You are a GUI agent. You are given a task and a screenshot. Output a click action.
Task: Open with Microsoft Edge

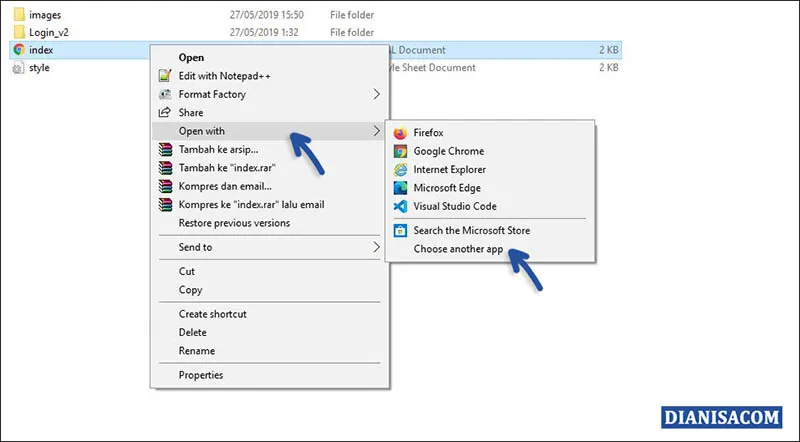pyautogui.click(x=490, y=188)
